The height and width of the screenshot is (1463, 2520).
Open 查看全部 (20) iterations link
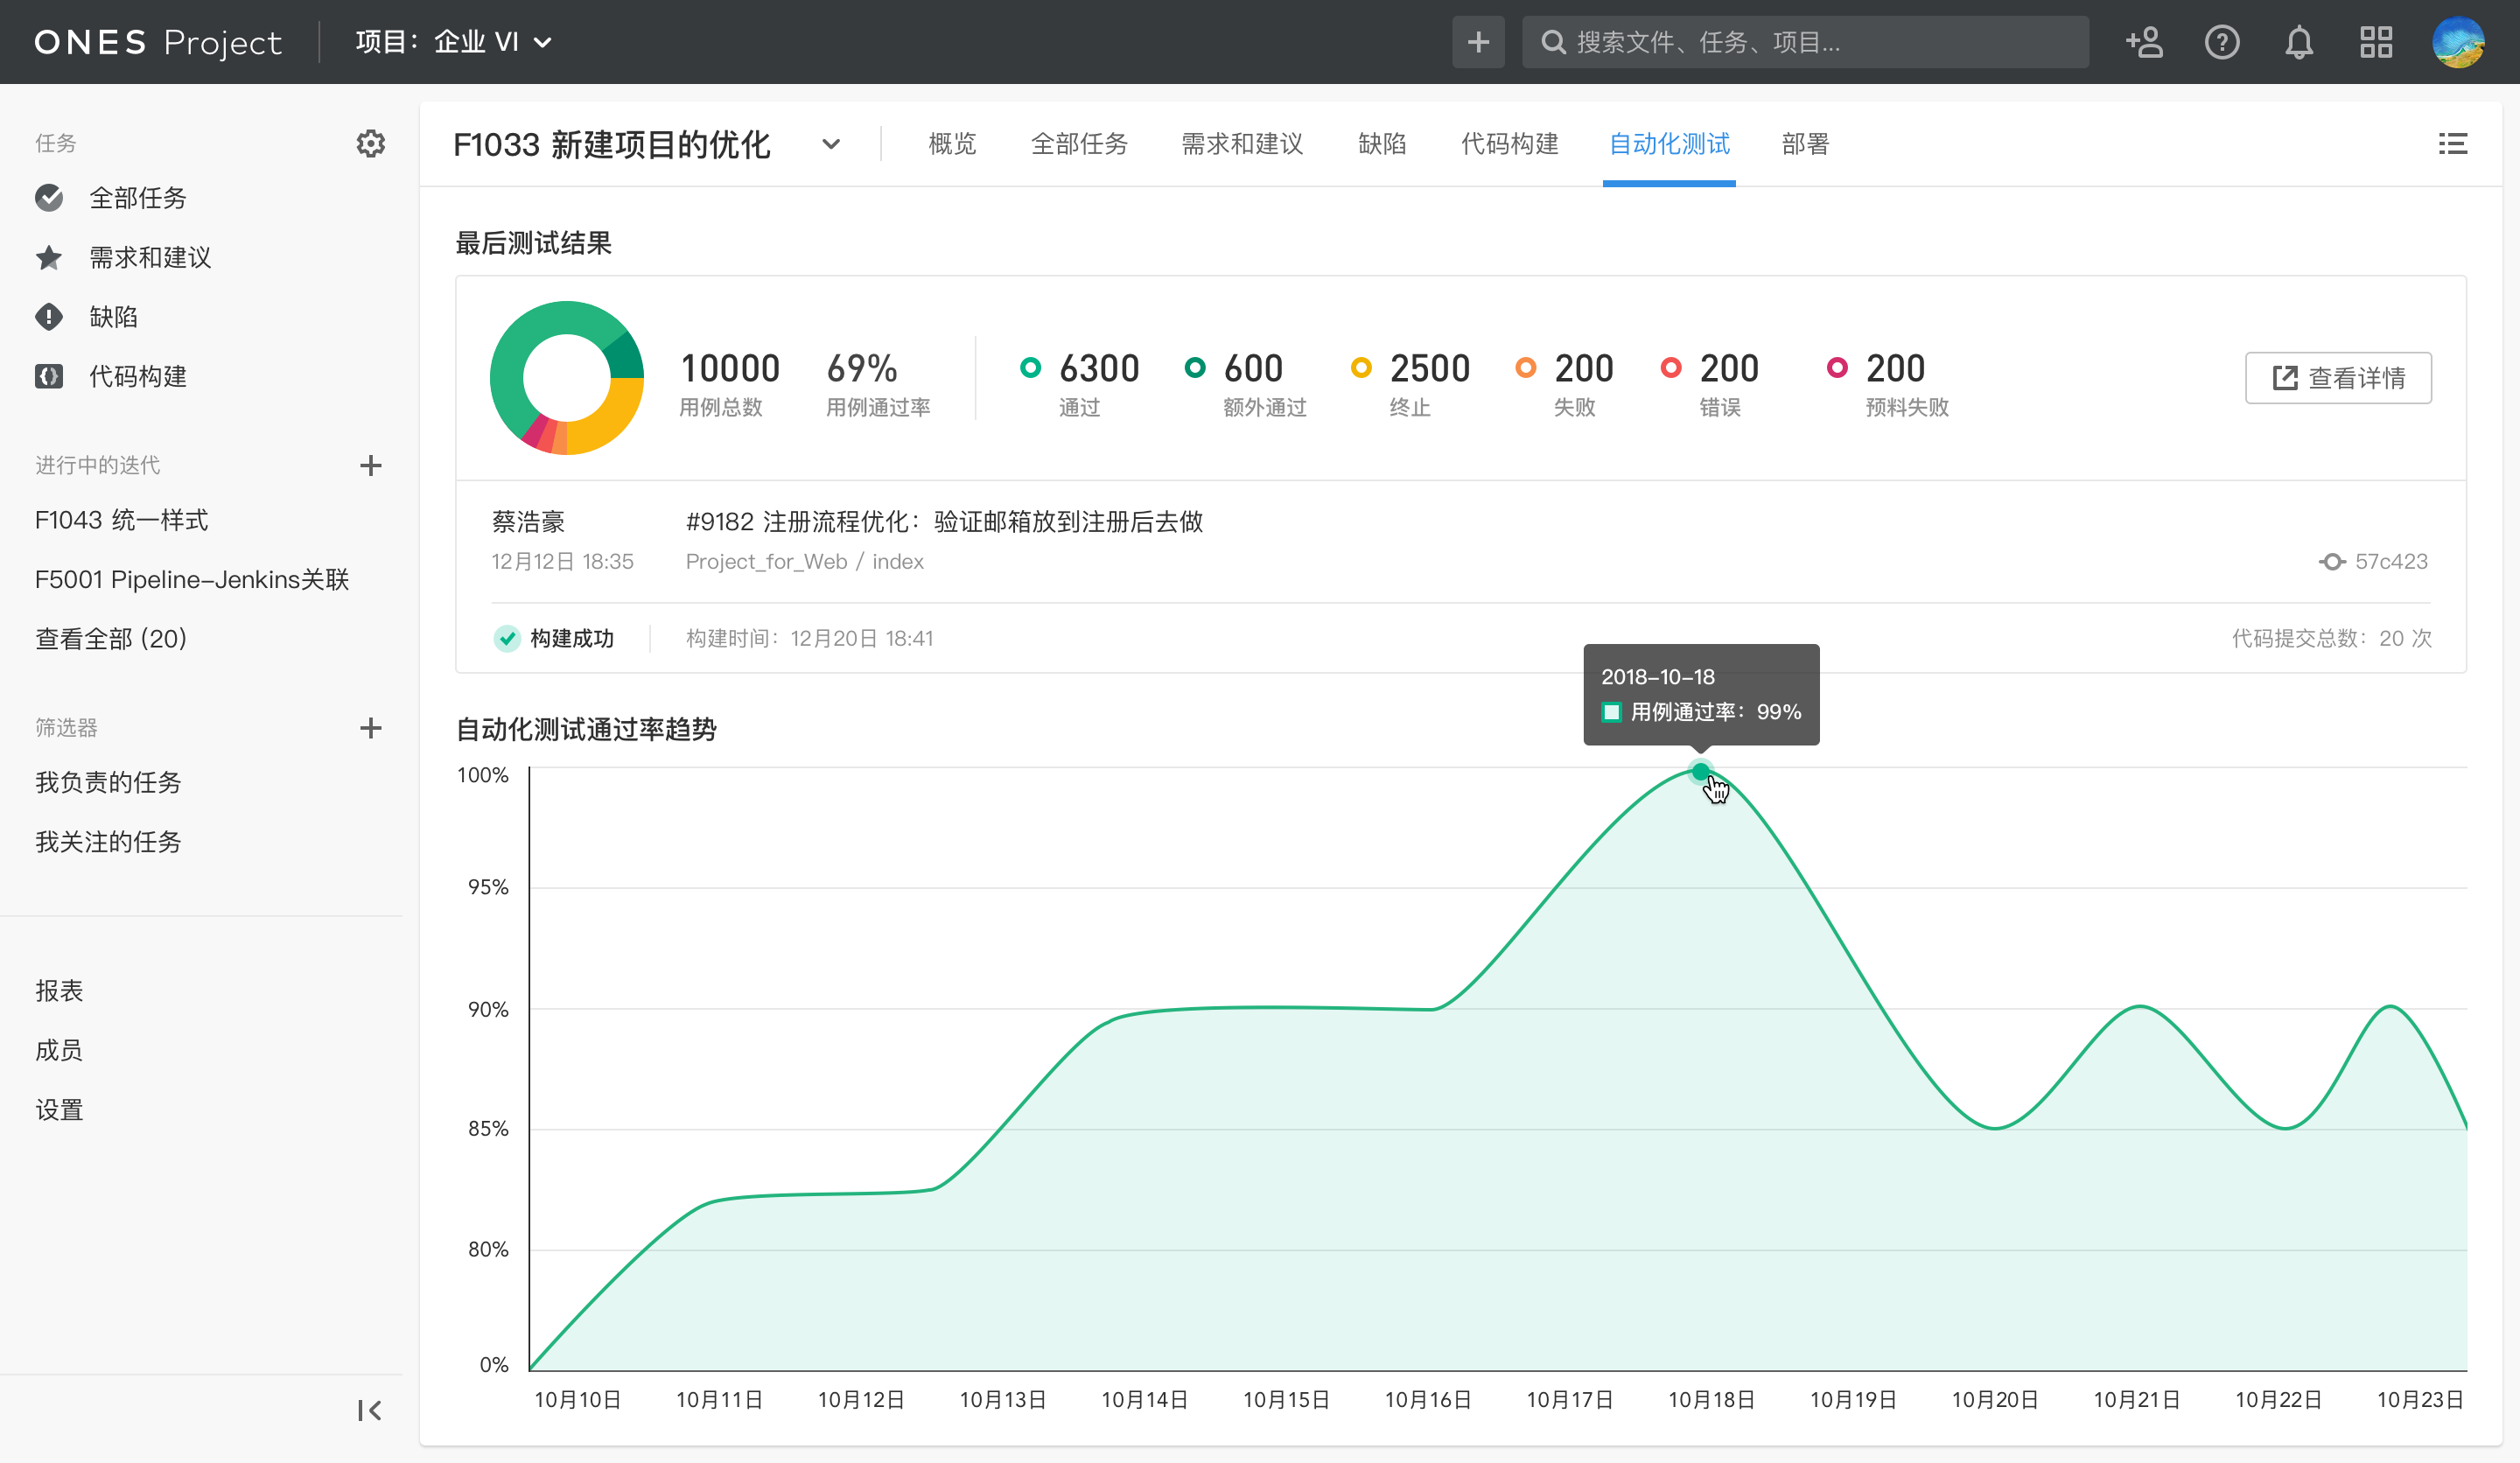111,638
